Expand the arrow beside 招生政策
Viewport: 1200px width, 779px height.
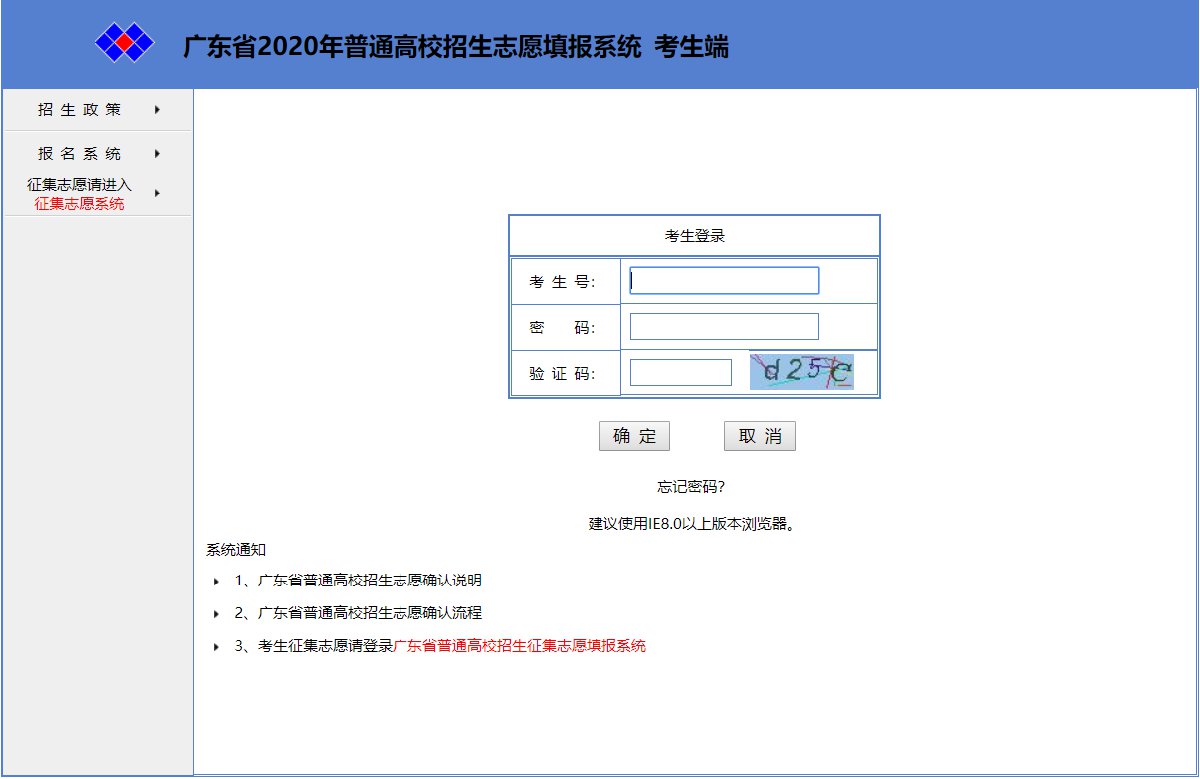pyautogui.click(x=157, y=110)
